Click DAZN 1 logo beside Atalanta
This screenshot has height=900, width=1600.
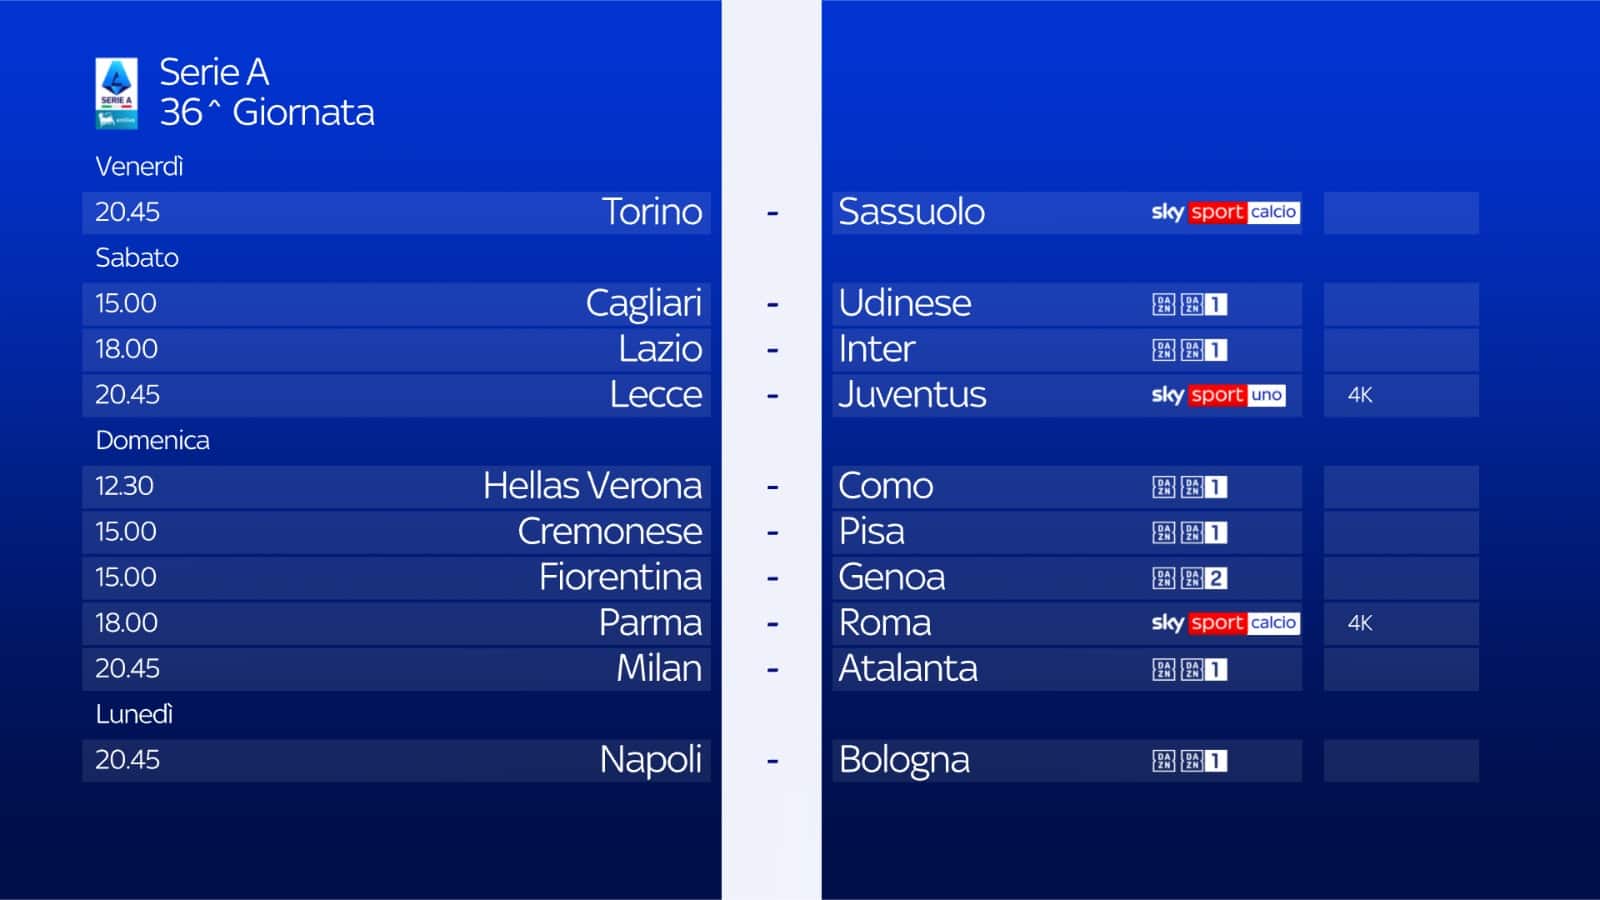pos(1189,669)
